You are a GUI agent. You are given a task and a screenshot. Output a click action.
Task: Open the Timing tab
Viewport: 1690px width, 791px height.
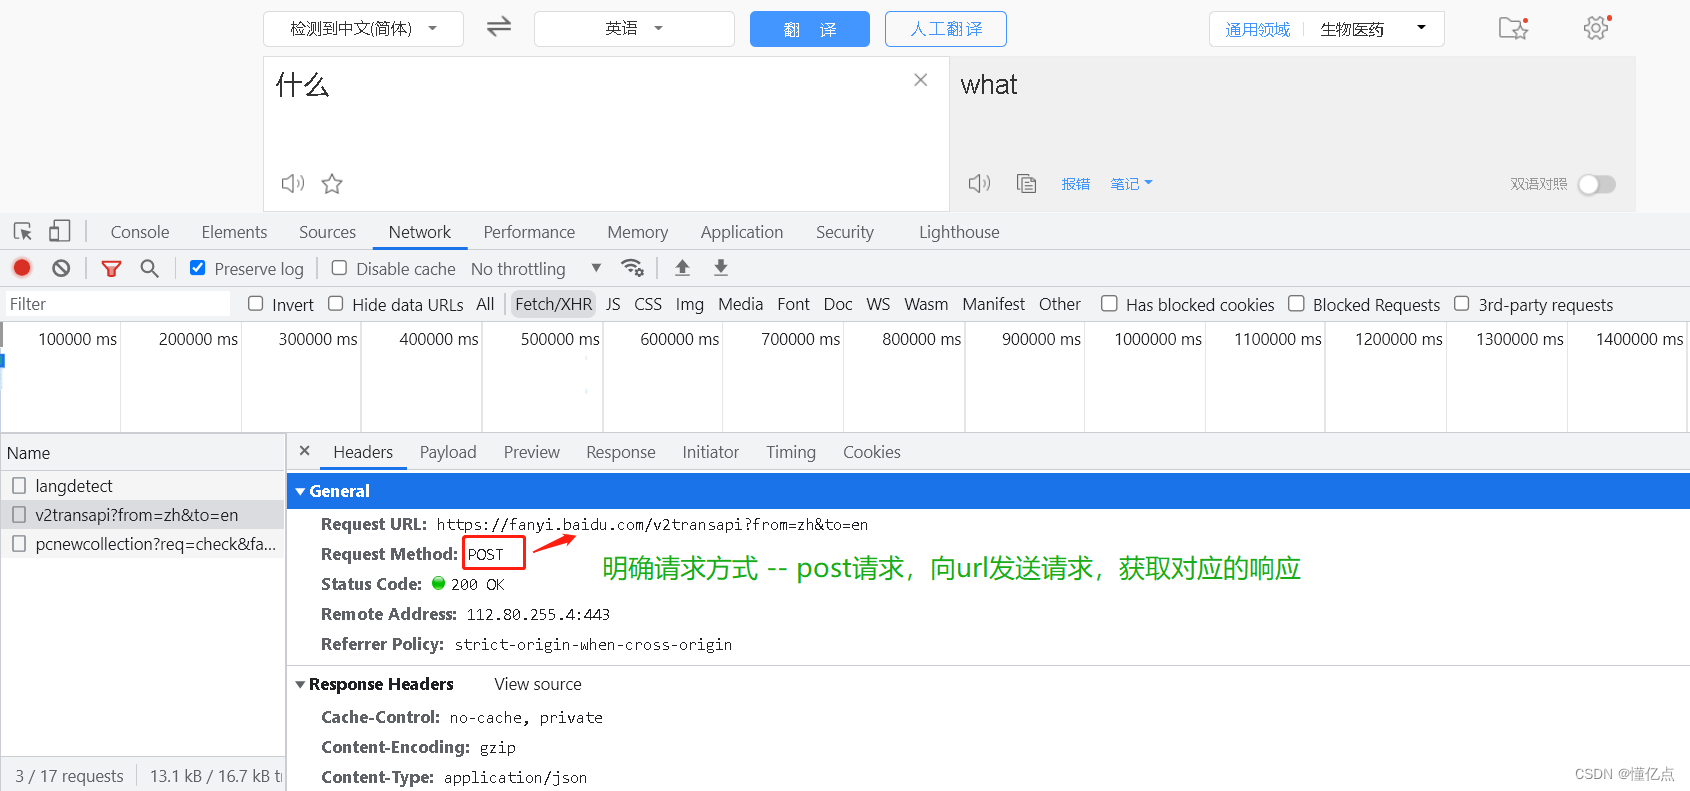pyautogui.click(x=791, y=452)
